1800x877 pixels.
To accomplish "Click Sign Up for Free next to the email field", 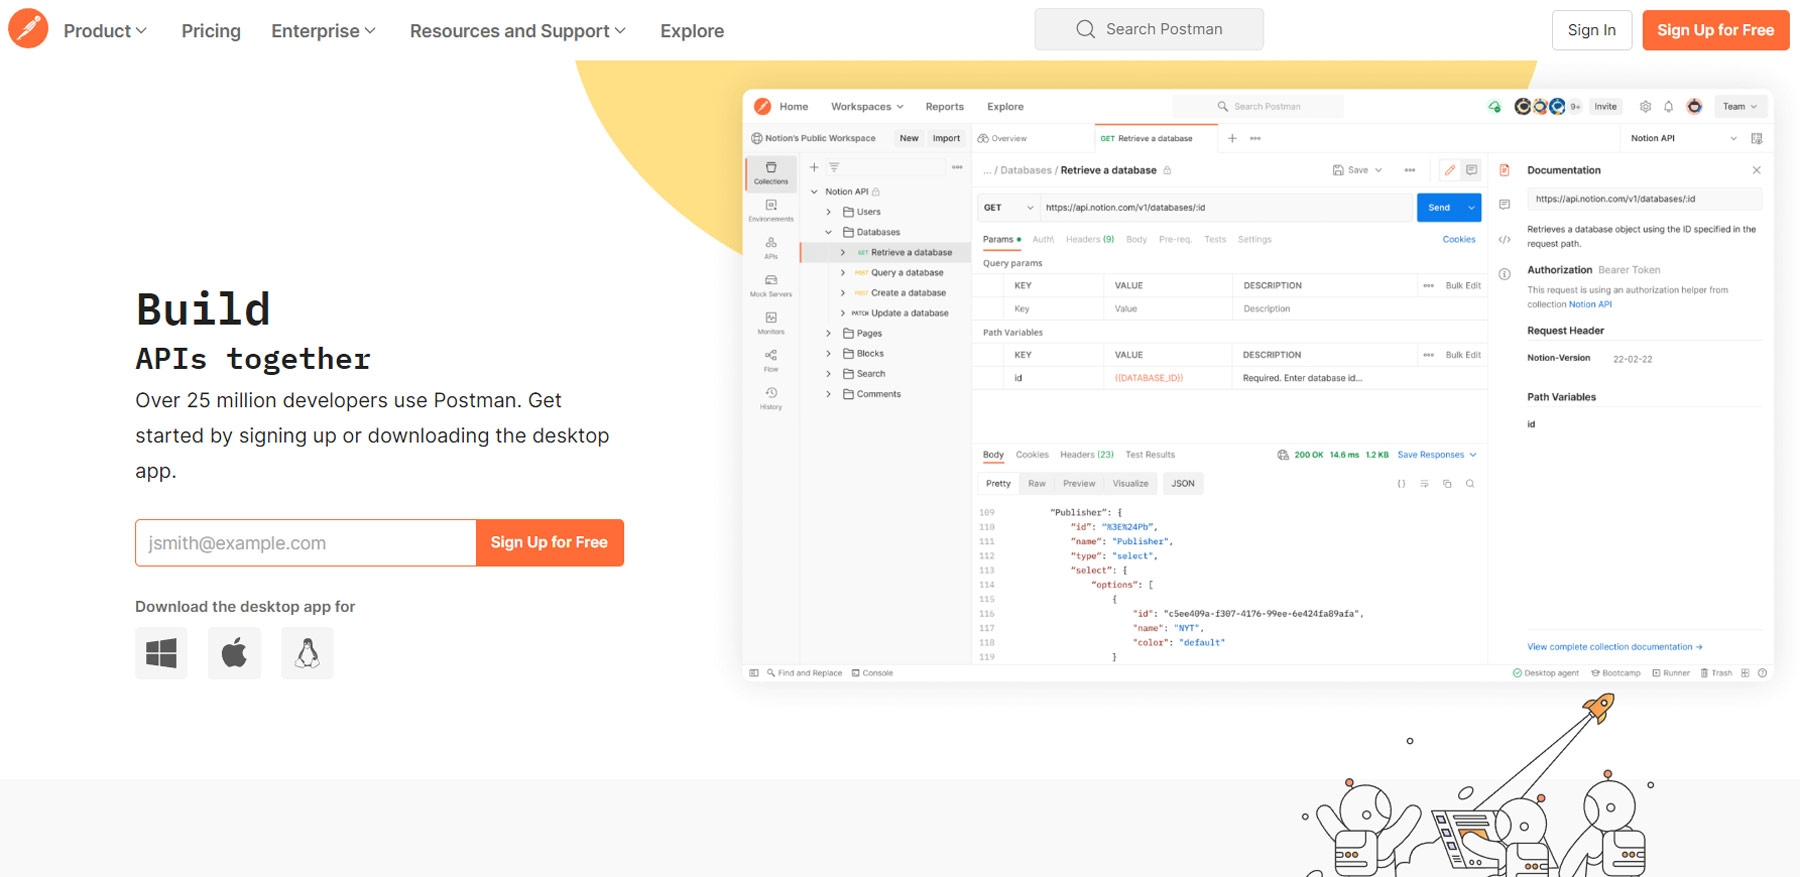I will pos(549,542).
